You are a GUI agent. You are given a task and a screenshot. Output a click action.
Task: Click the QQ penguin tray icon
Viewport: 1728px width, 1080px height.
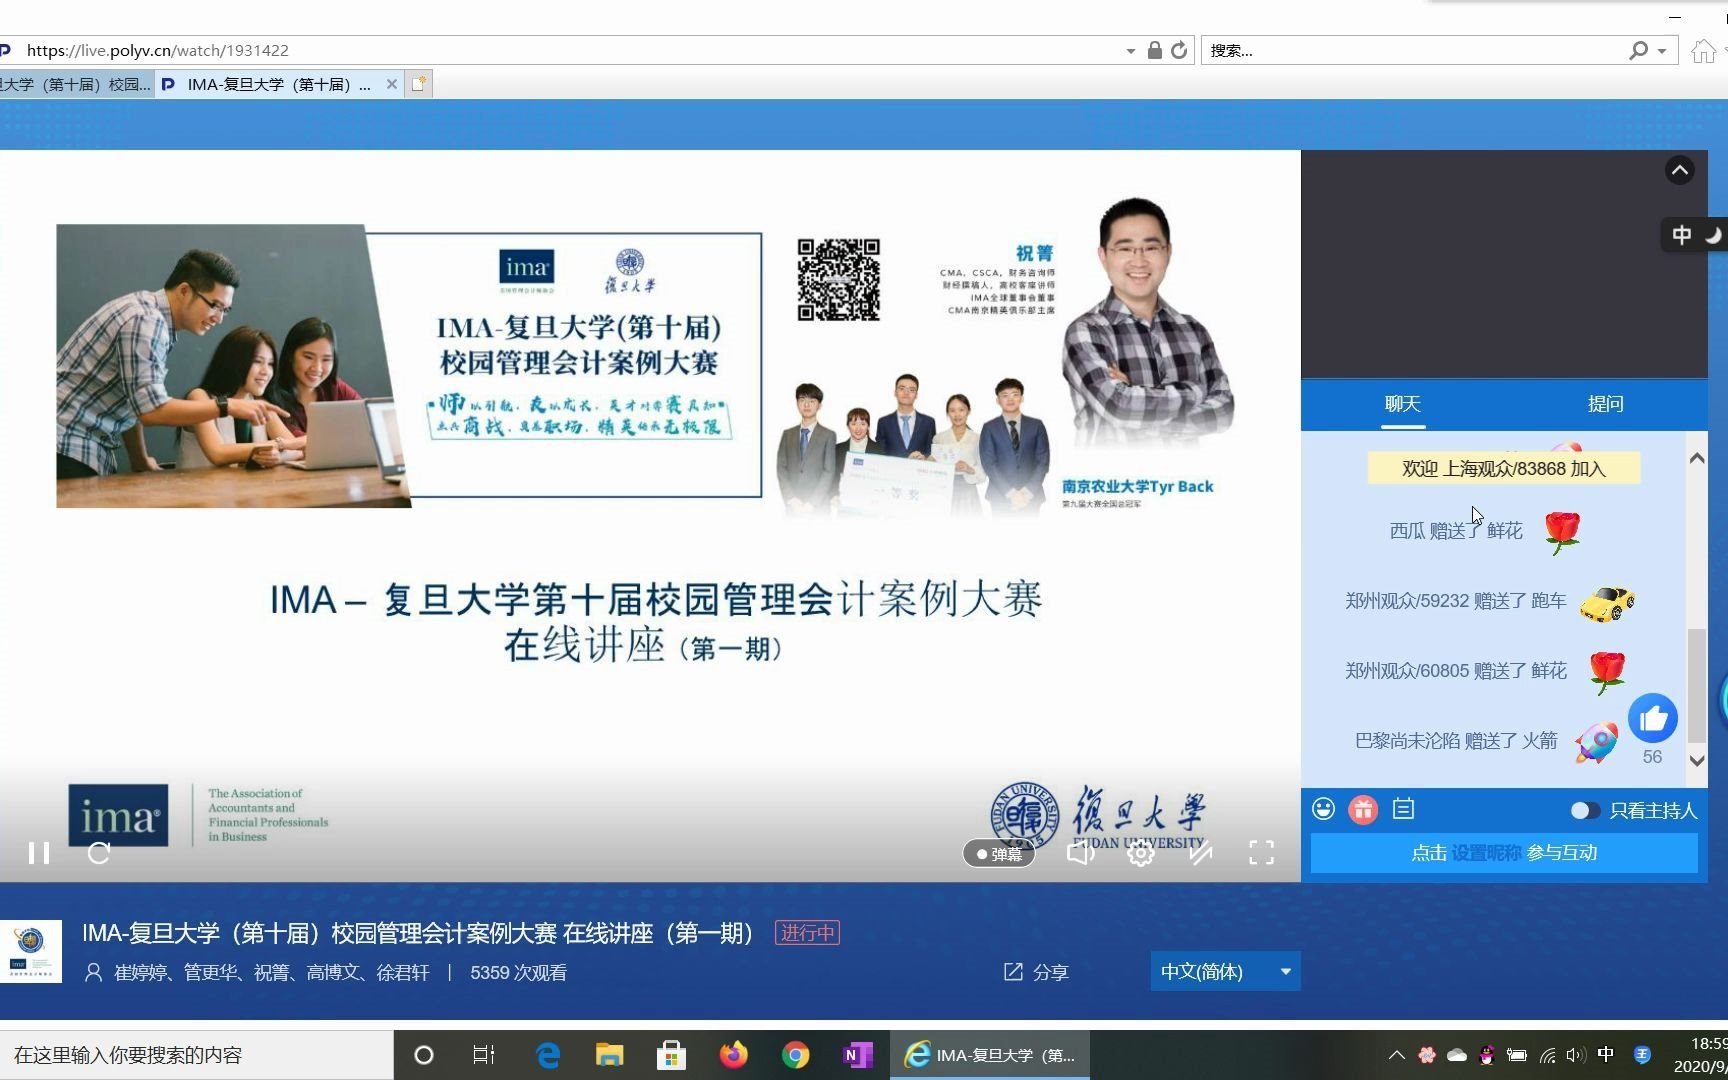[1487, 1055]
